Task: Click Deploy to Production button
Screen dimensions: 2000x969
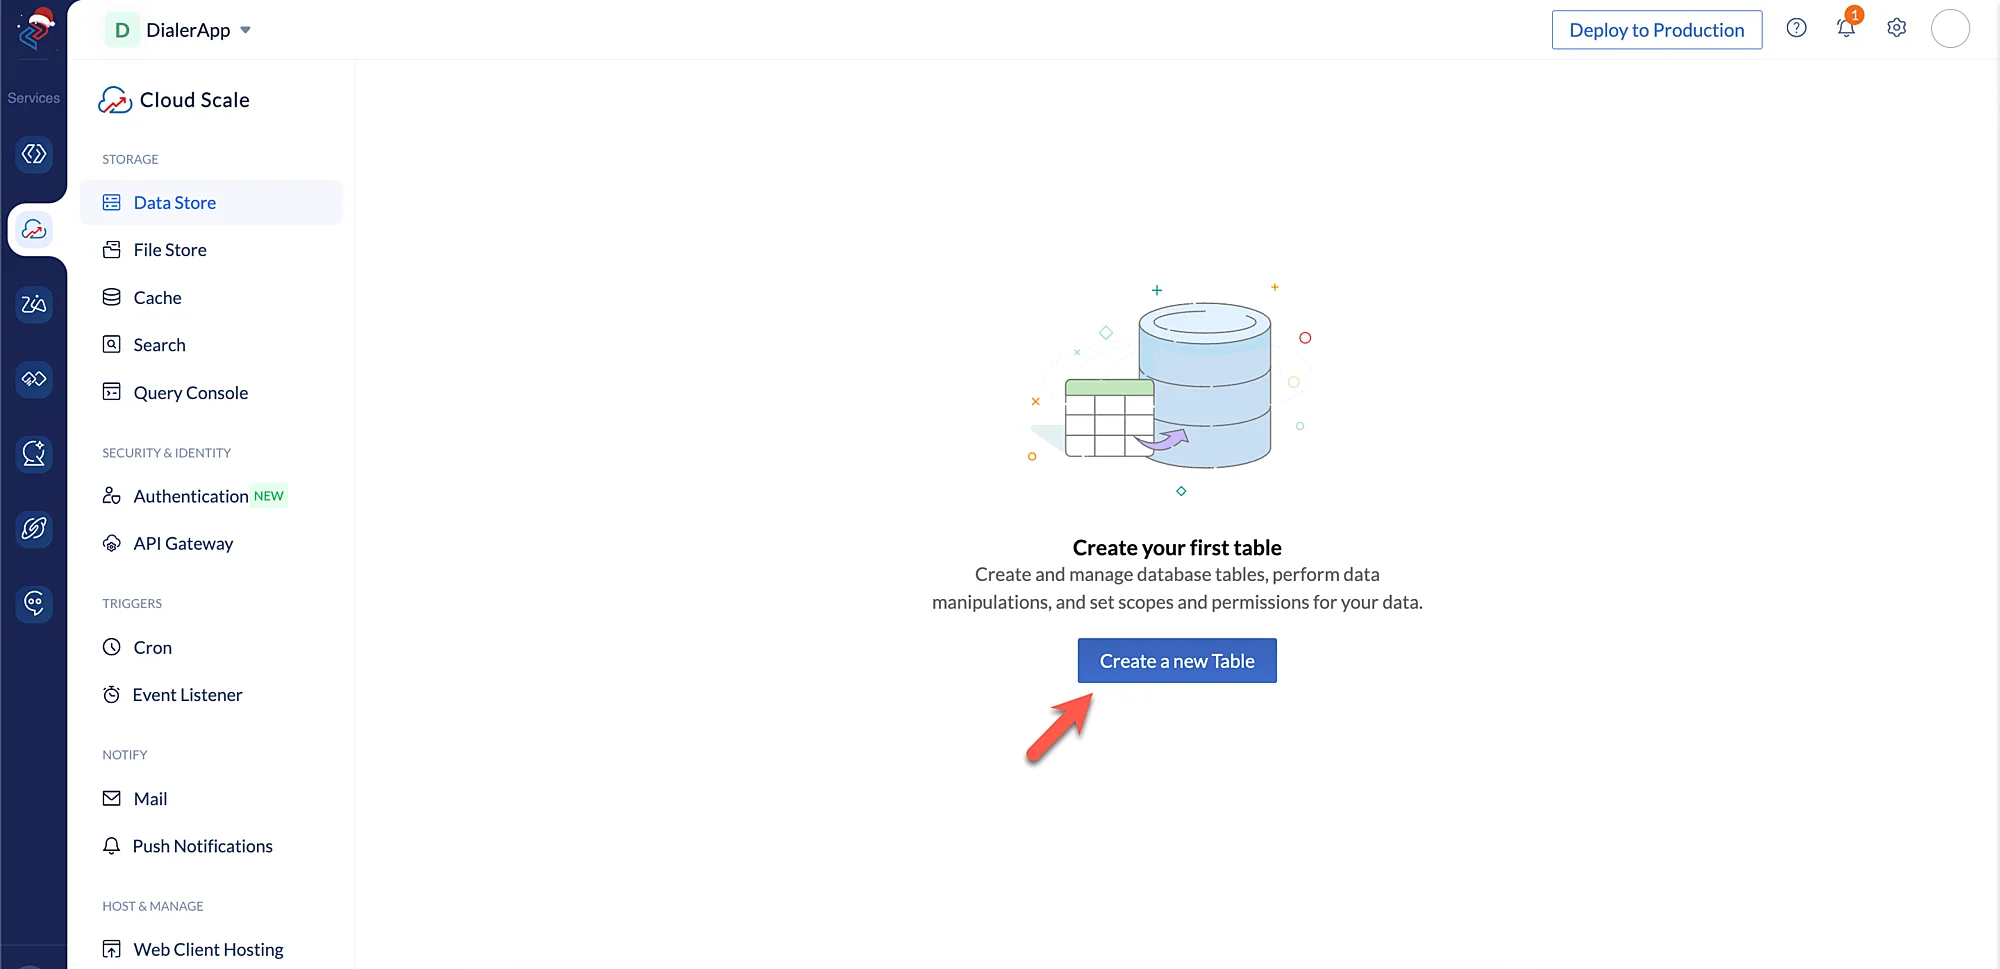Action: tap(1656, 30)
